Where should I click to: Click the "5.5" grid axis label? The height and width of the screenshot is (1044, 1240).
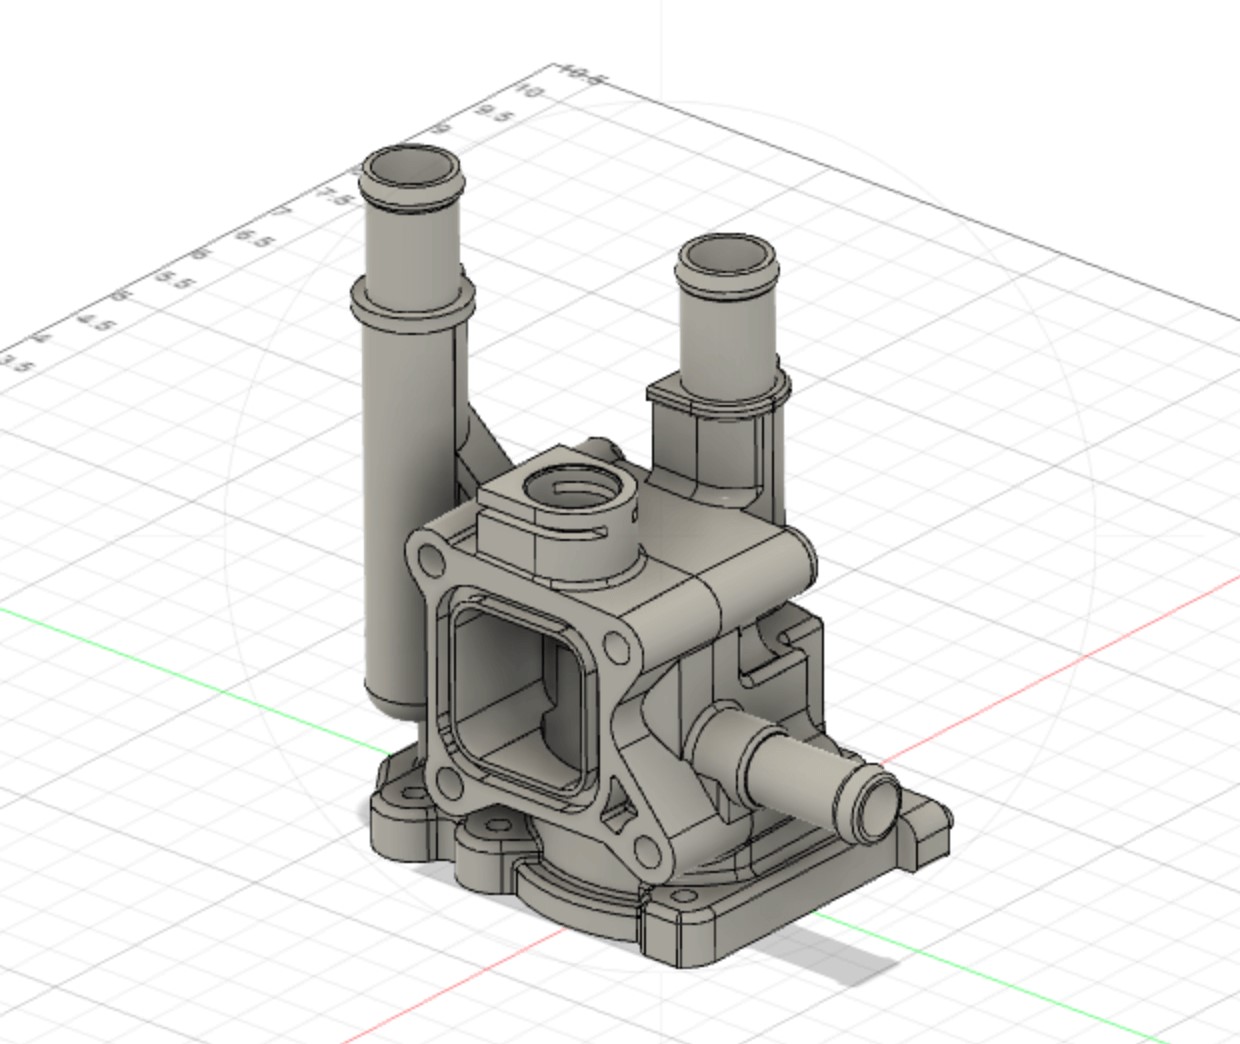tap(176, 281)
